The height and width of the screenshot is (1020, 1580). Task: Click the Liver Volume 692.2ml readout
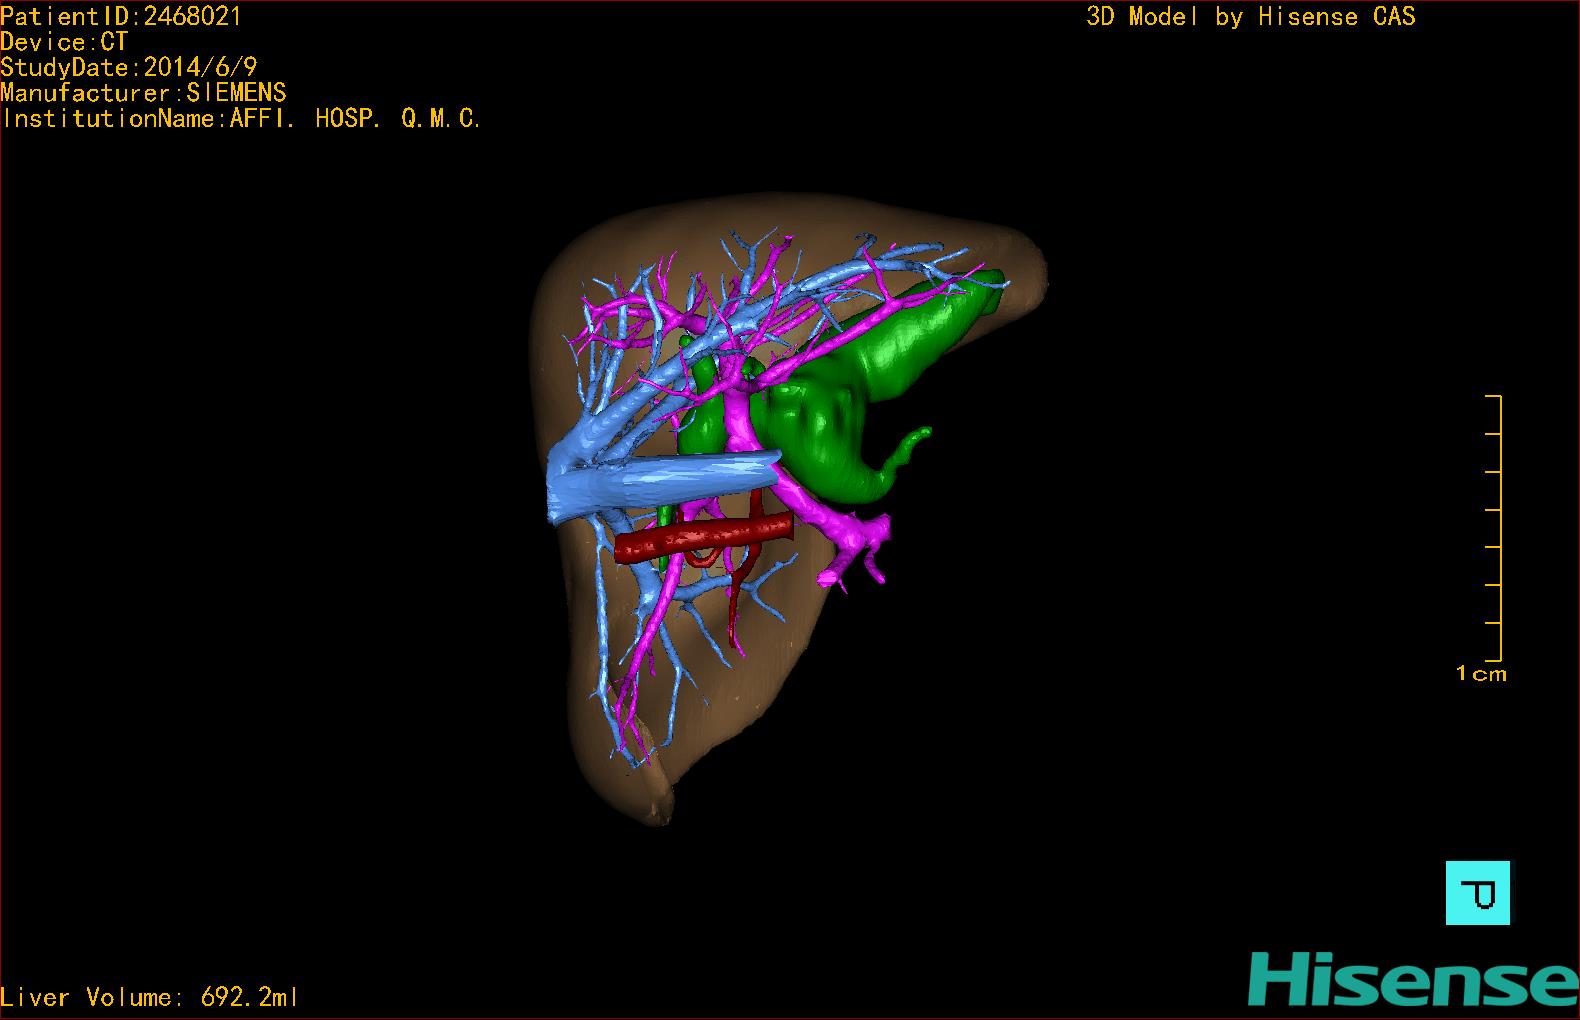click(x=150, y=997)
